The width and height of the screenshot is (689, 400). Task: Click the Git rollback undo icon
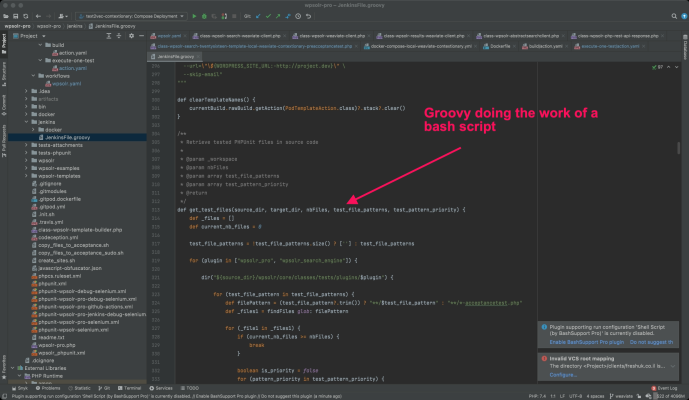click(x=308, y=16)
